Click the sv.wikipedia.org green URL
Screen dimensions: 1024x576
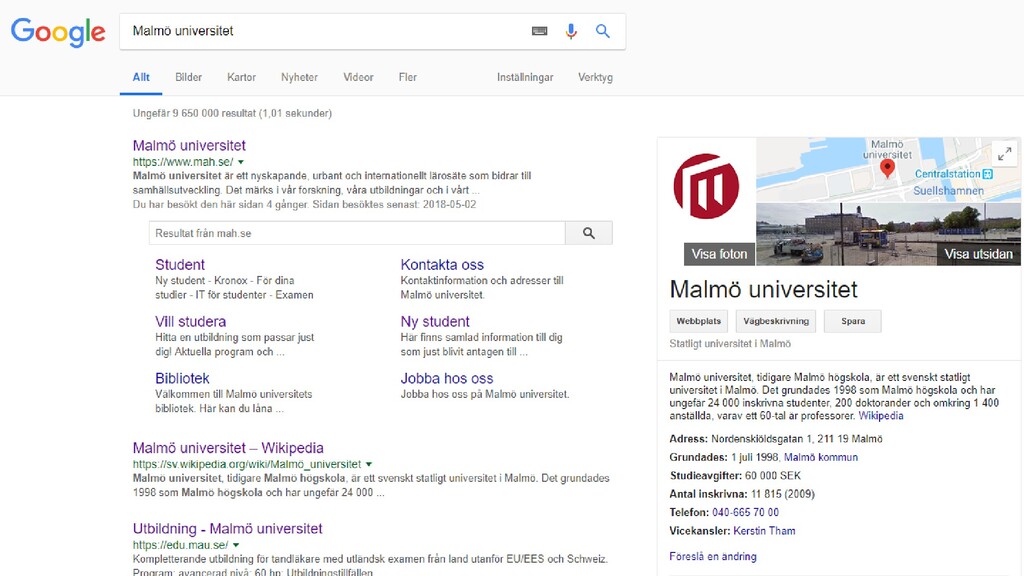click(247, 464)
